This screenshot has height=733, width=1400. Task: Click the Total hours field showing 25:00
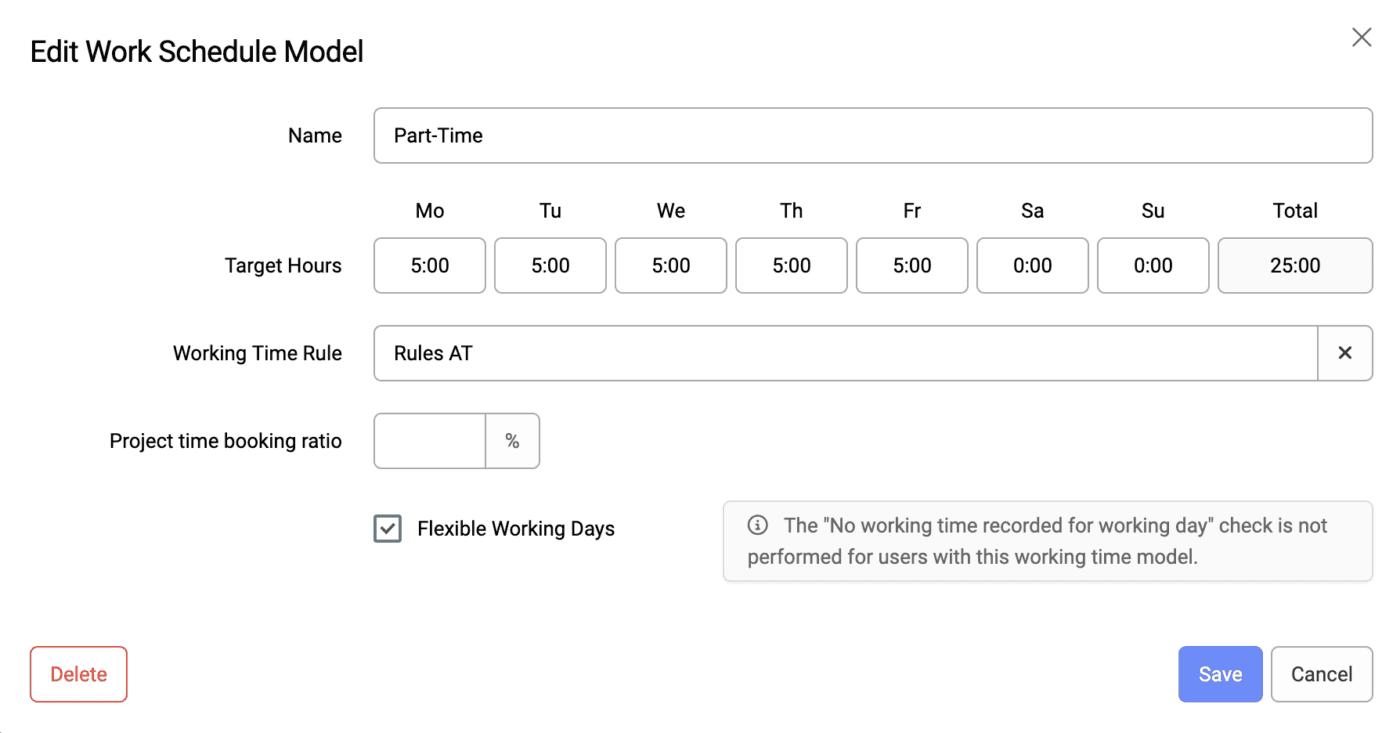pos(1294,265)
